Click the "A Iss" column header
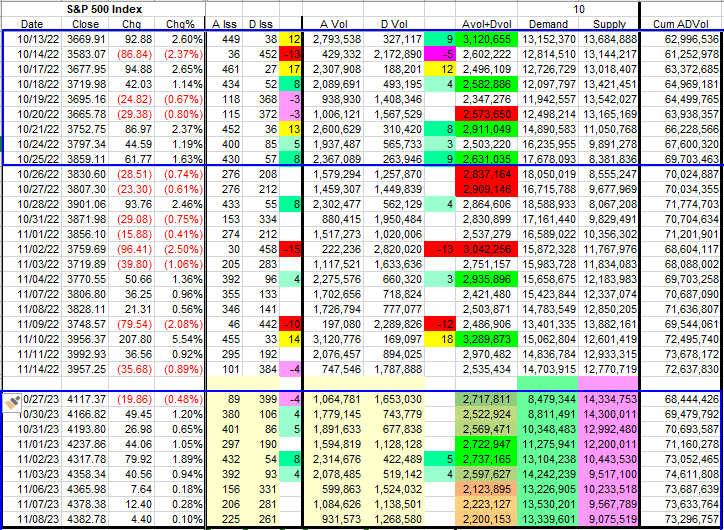This screenshot has width=724, height=530. click(x=223, y=24)
